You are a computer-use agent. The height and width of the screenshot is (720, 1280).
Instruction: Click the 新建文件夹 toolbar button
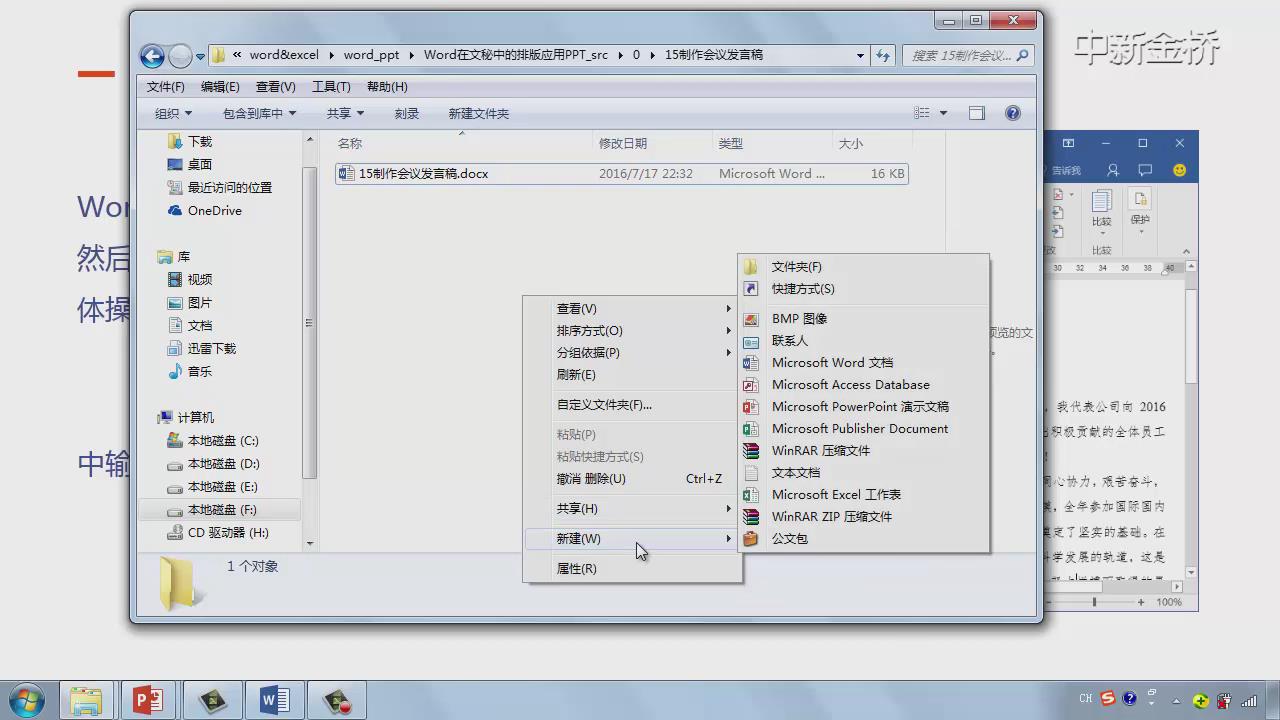[478, 113]
